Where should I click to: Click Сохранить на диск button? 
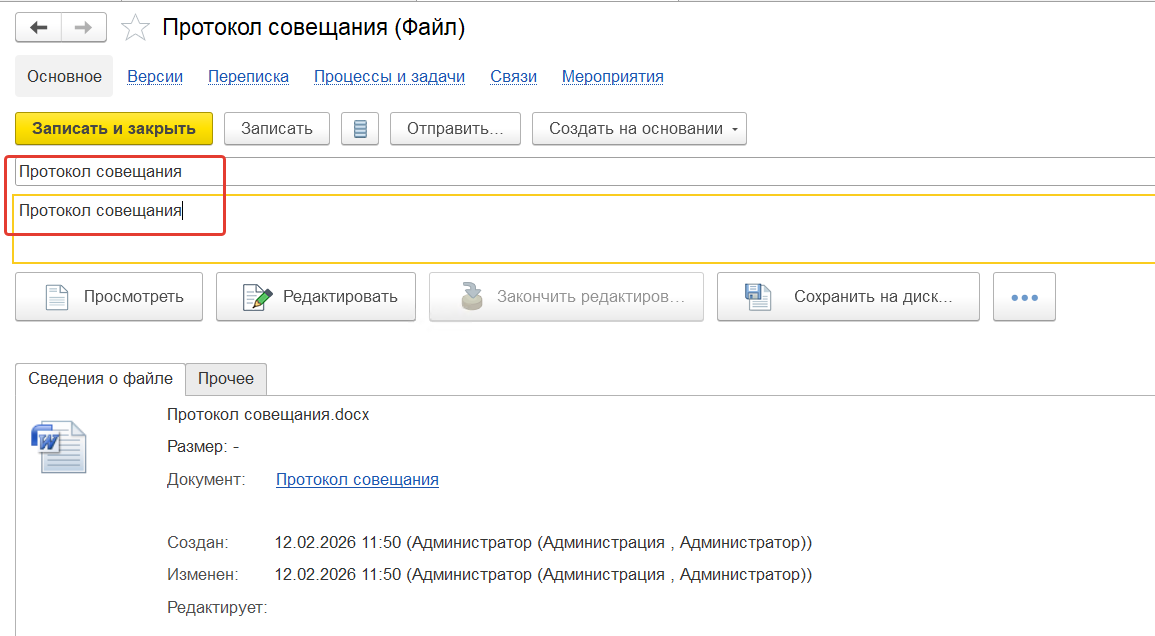(x=848, y=297)
